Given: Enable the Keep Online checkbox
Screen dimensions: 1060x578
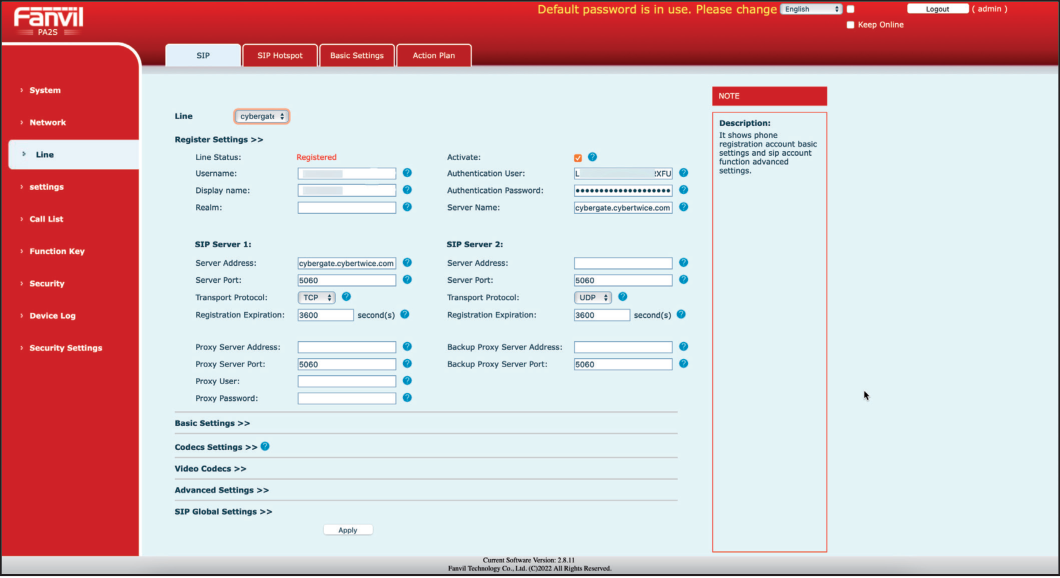Looking at the screenshot, I should [x=850, y=25].
